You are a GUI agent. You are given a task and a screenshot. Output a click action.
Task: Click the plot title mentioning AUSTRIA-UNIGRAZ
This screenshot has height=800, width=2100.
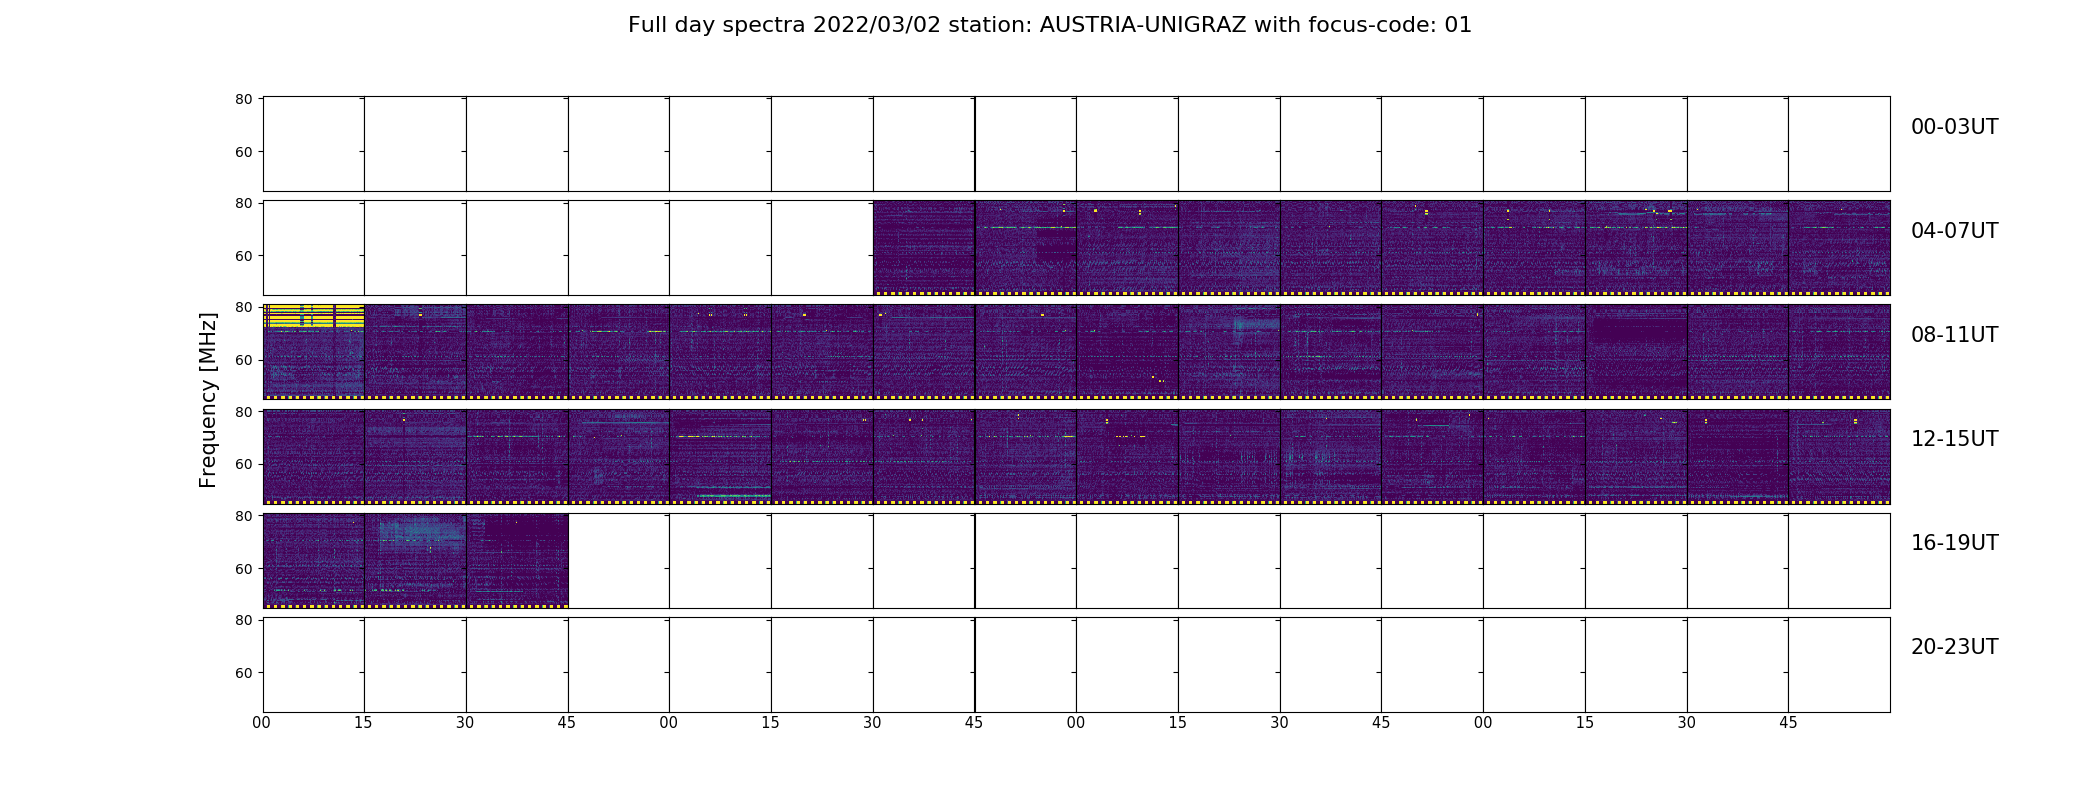pyautogui.click(x=1049, y=25)
